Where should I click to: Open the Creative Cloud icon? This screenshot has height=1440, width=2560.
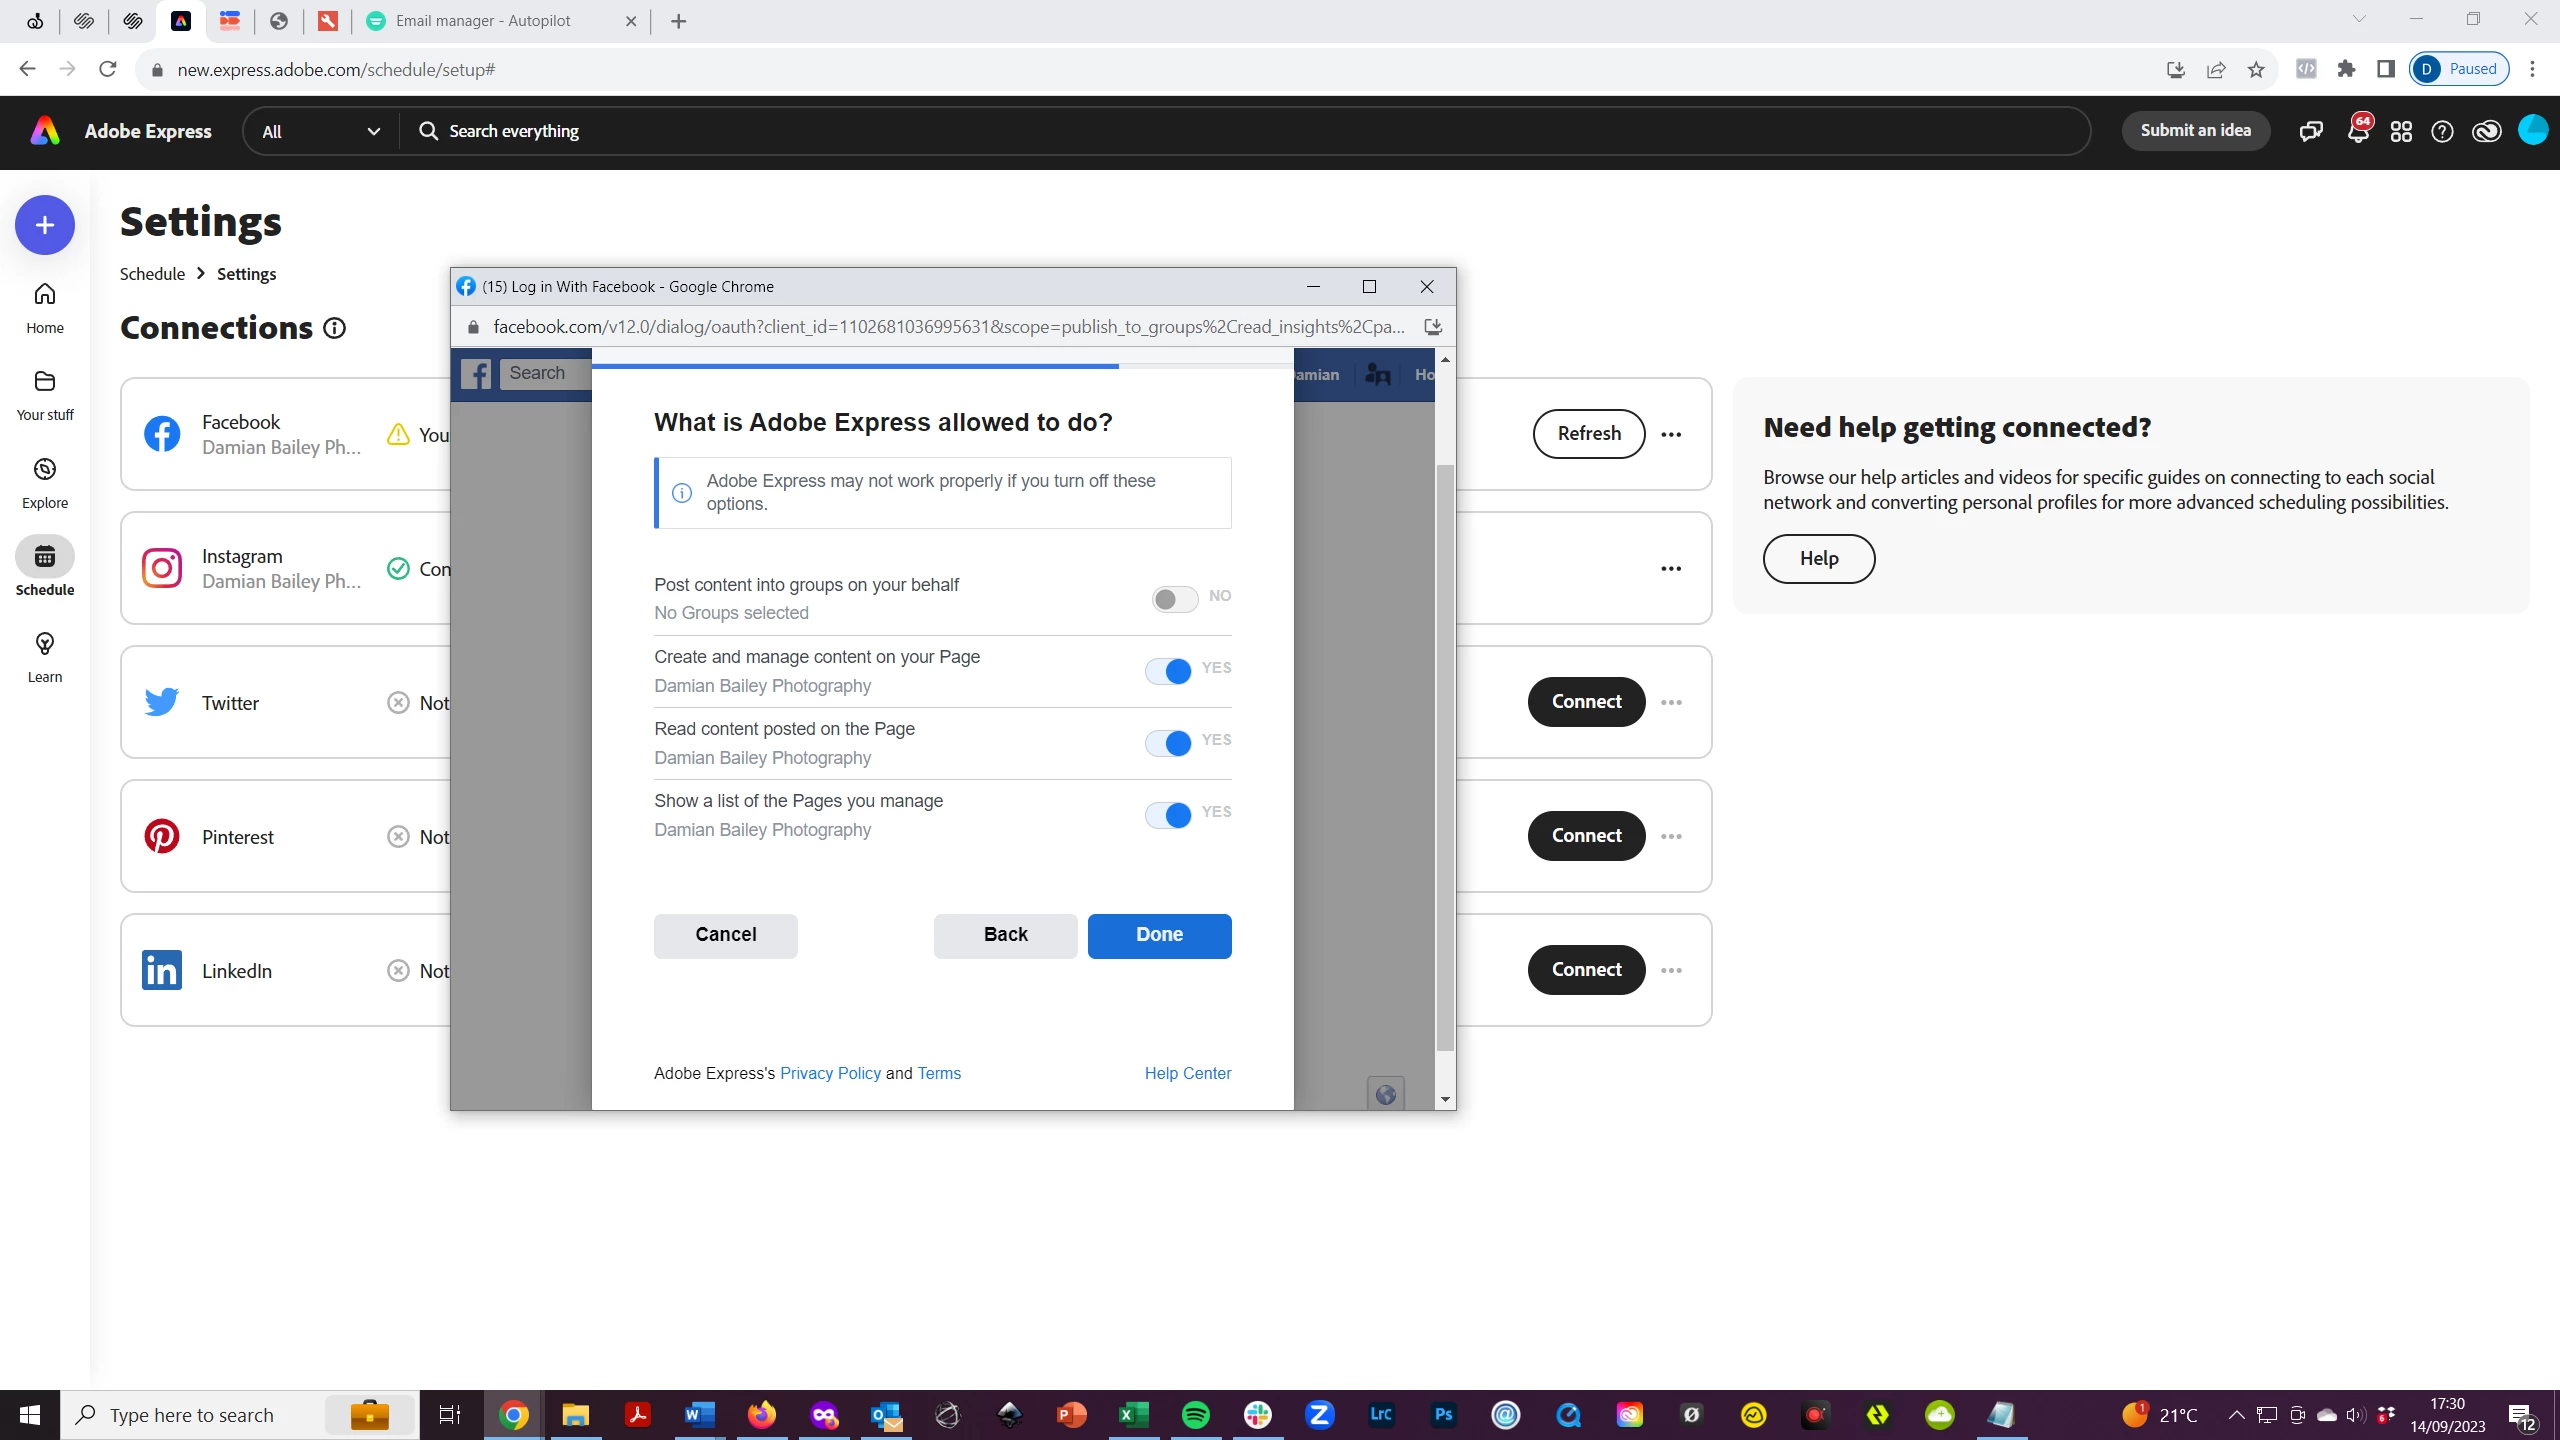[x=2486, y=132]
